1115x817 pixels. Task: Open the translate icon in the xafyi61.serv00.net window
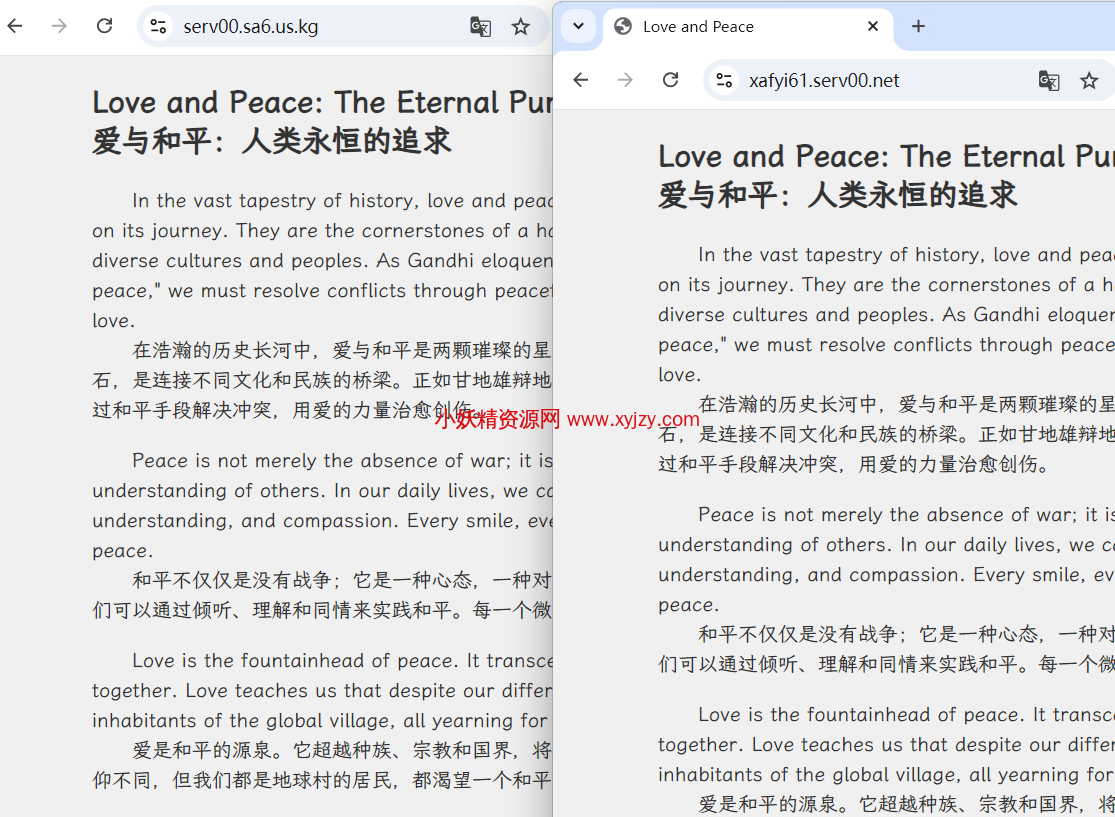click(x=1049, y=80)
